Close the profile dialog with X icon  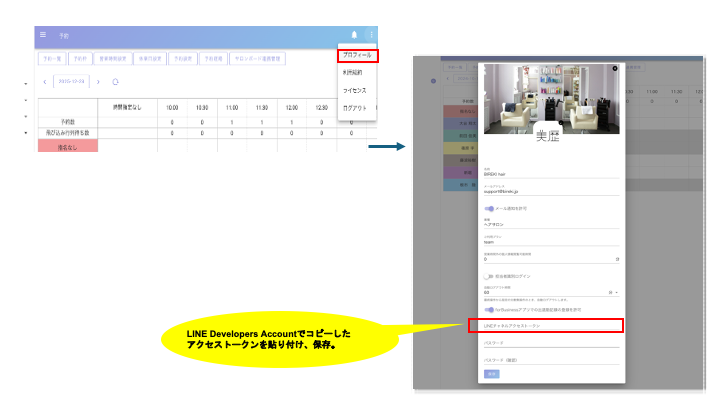tap(614, 69)
